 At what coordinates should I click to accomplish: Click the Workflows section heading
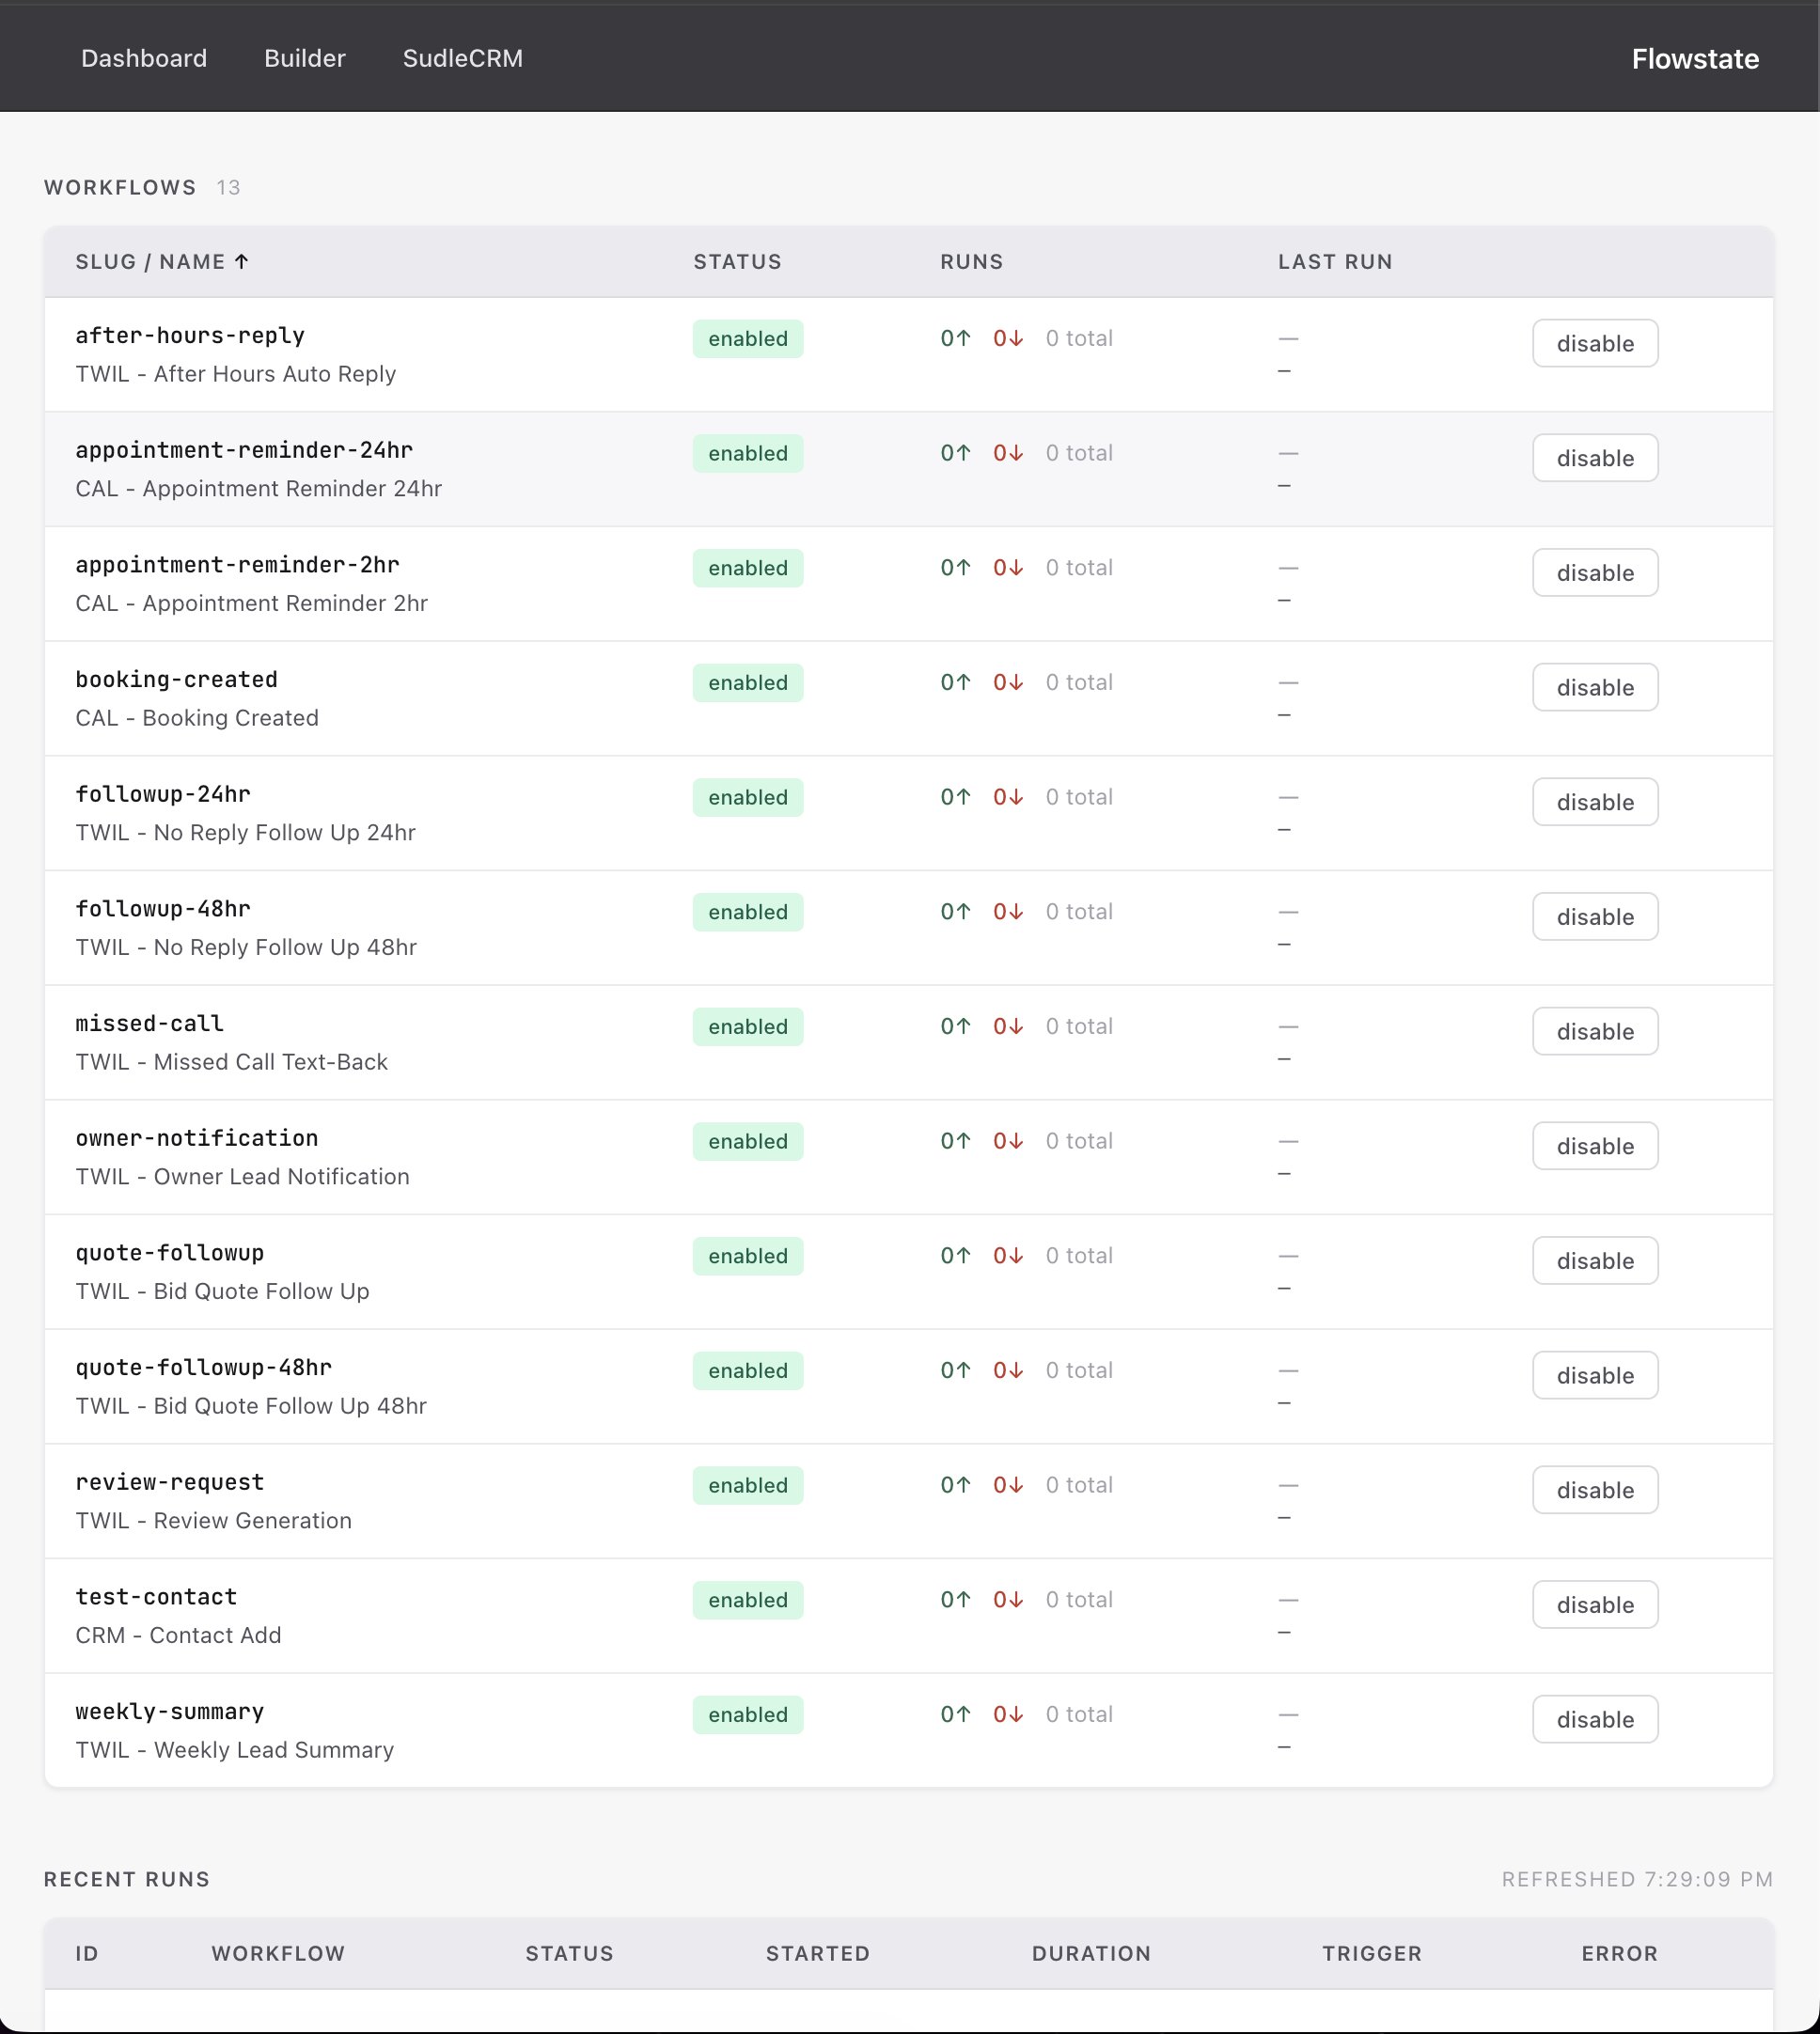pos(120,188)
